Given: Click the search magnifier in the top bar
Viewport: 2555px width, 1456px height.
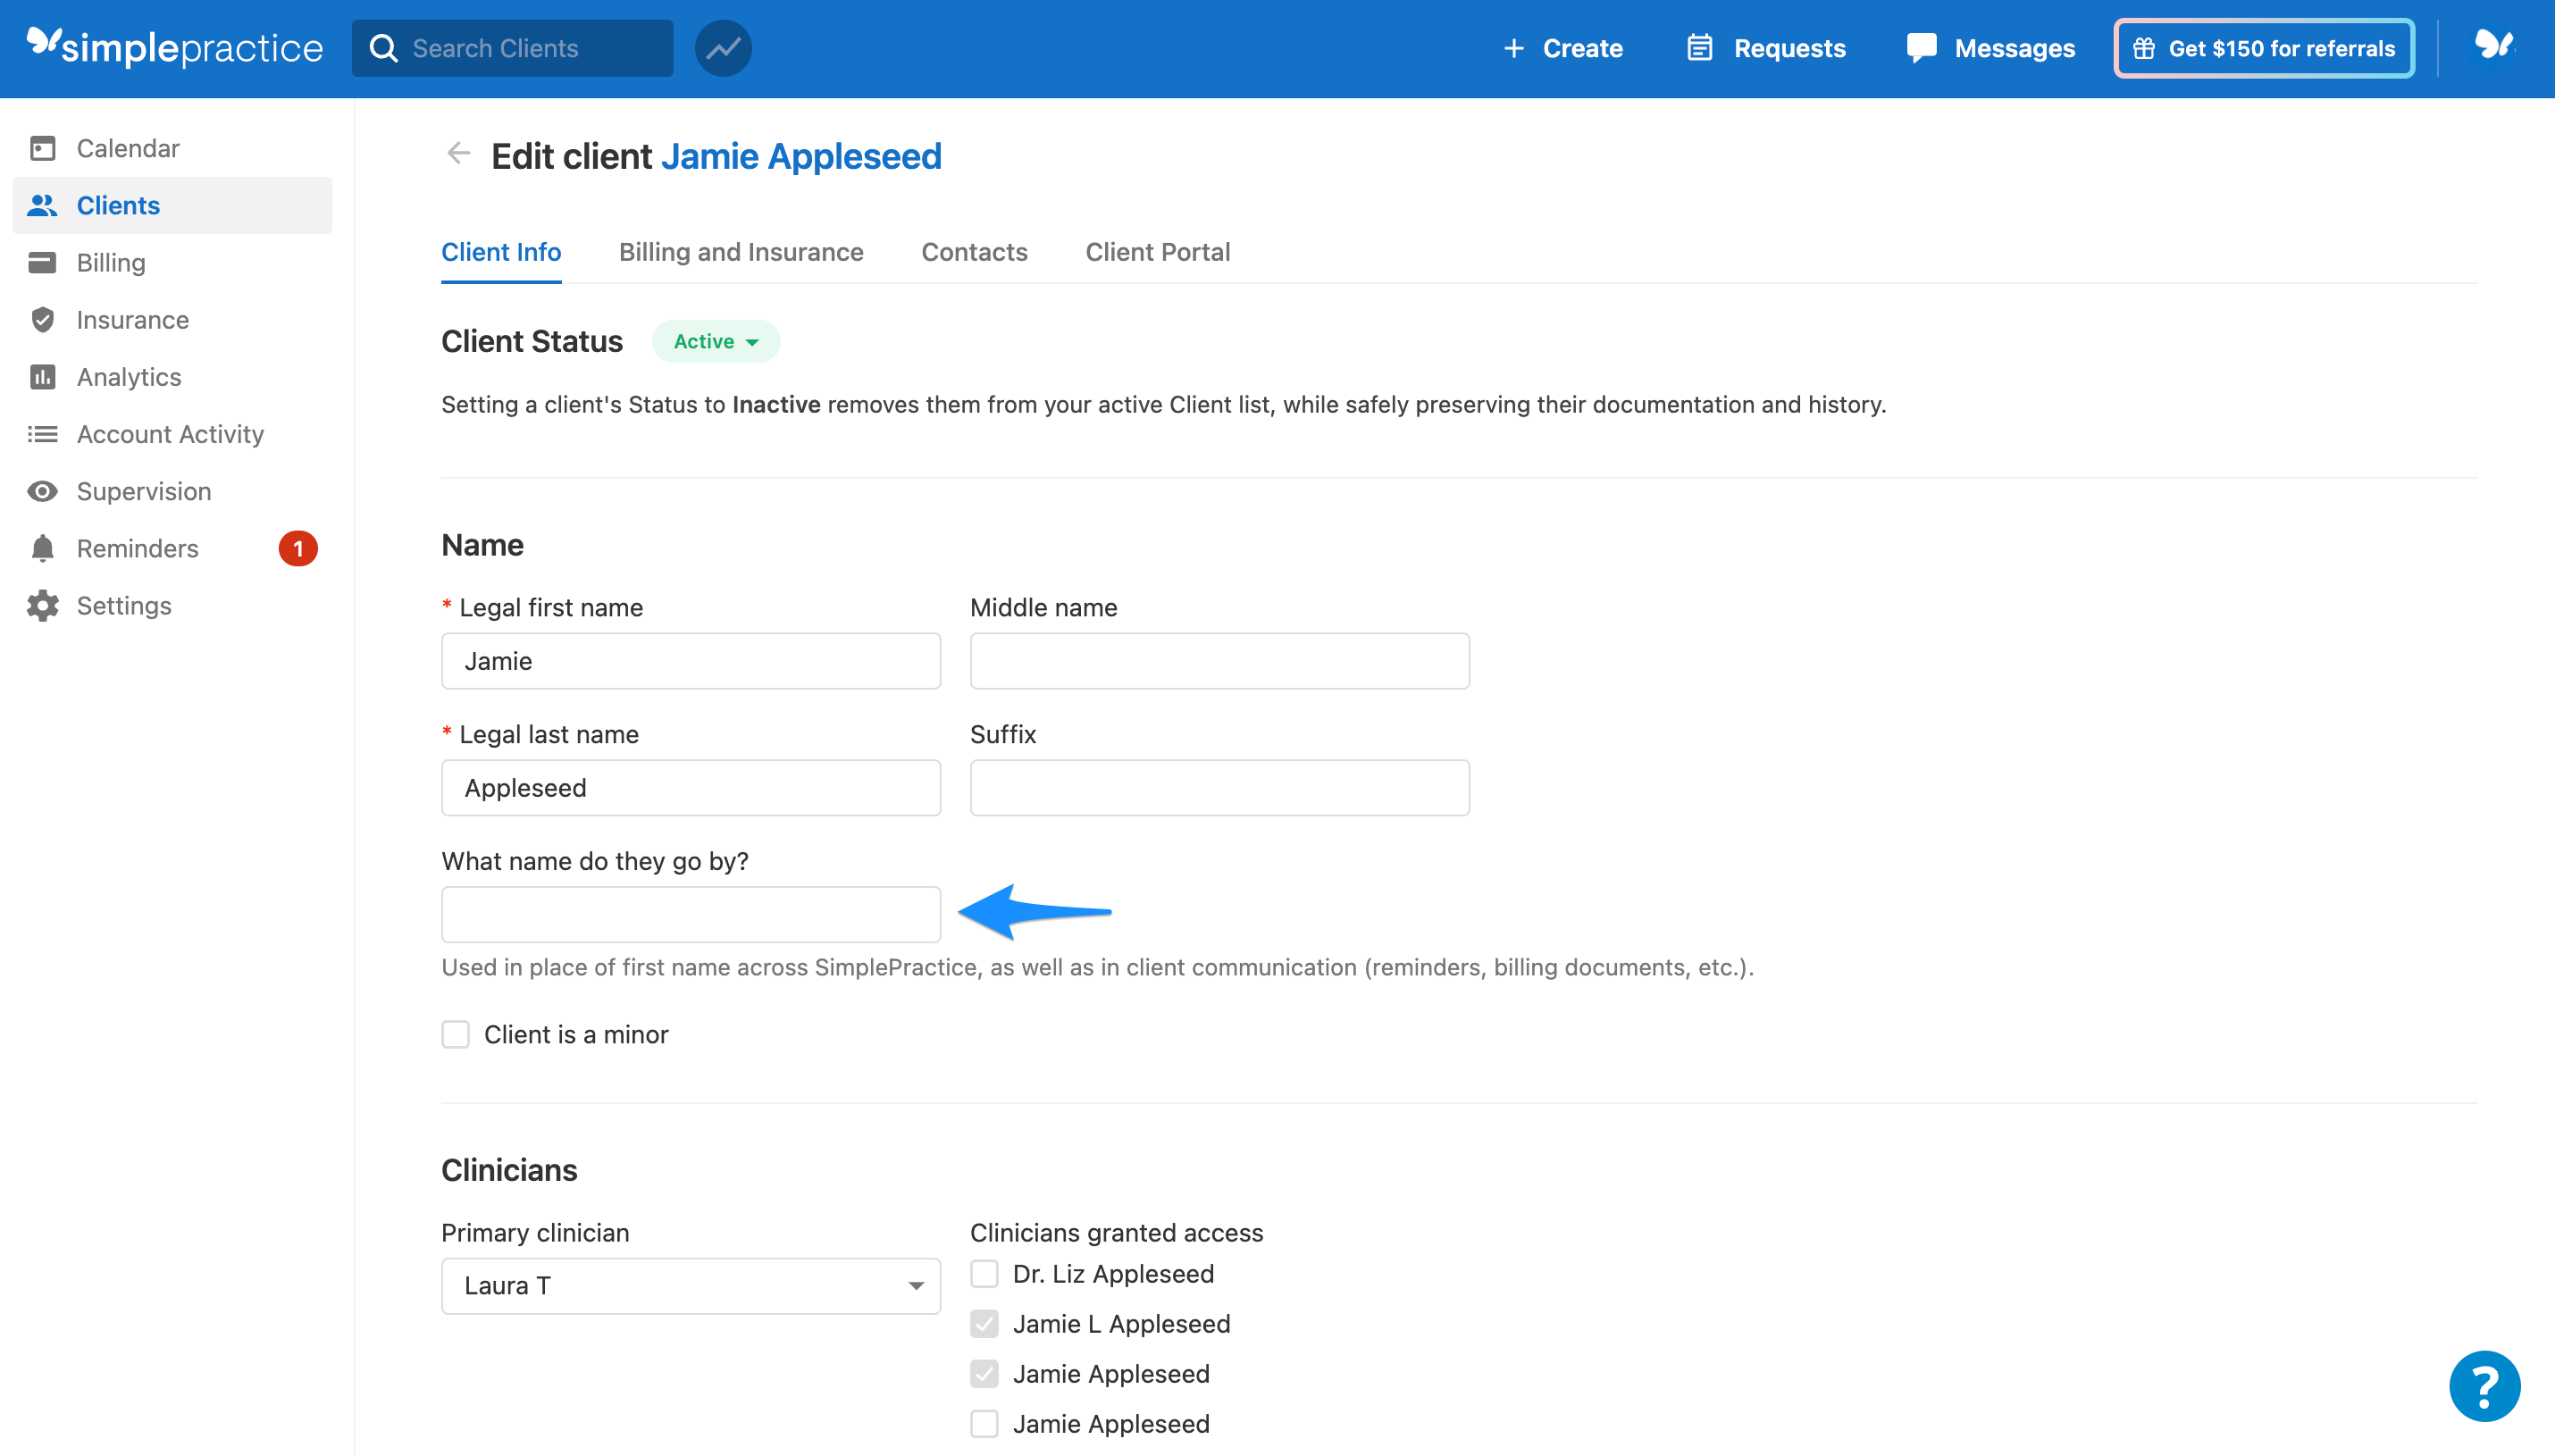Looking at the screenshot, I should point(383,47).
